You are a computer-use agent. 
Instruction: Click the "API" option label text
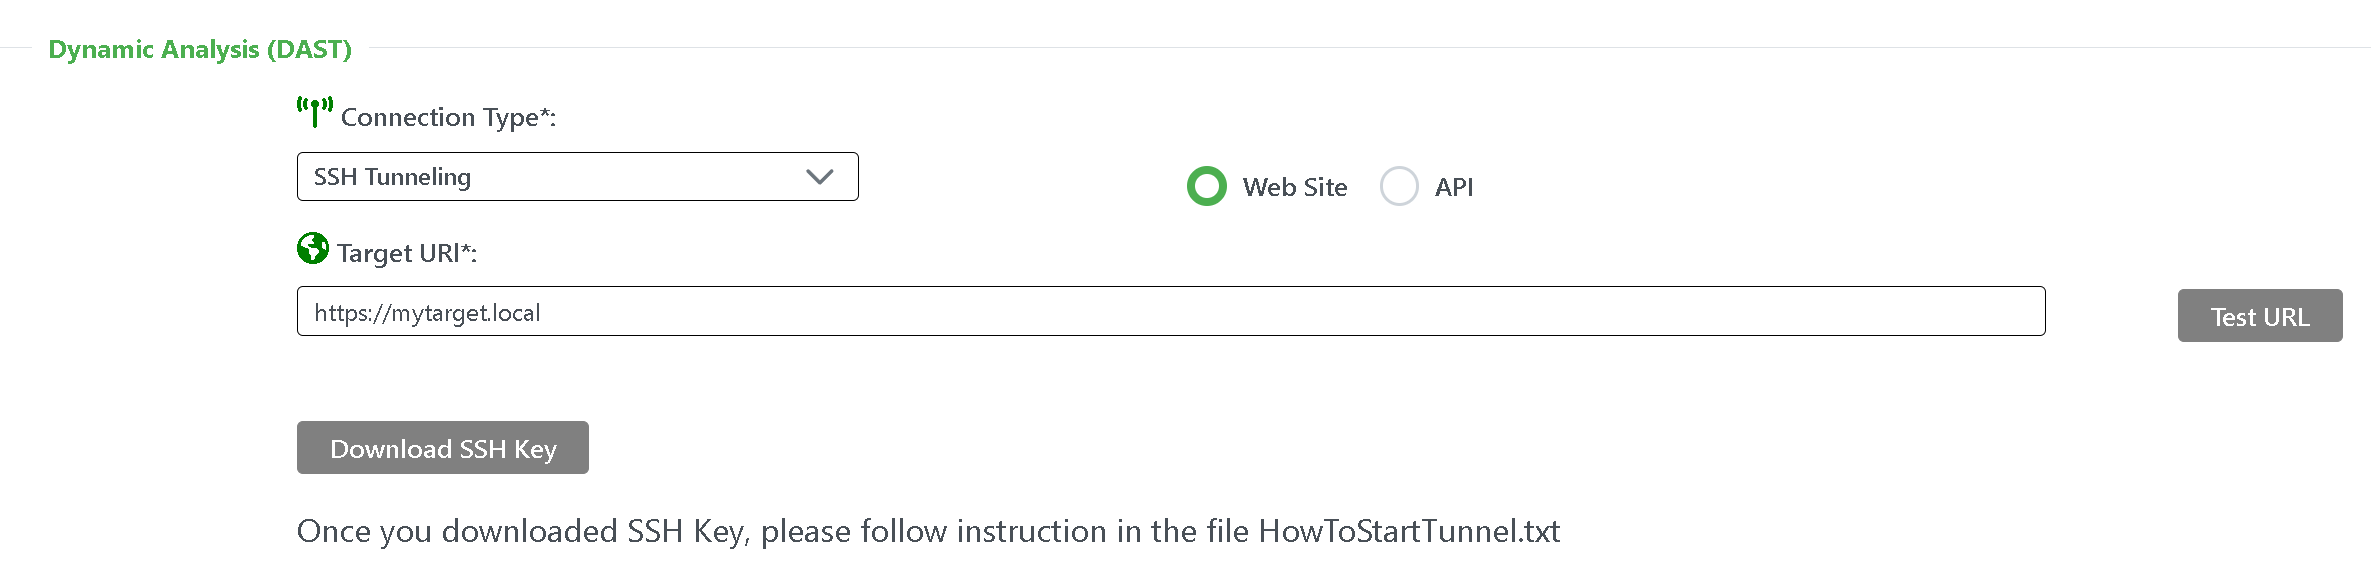[x=1454, y=187]
